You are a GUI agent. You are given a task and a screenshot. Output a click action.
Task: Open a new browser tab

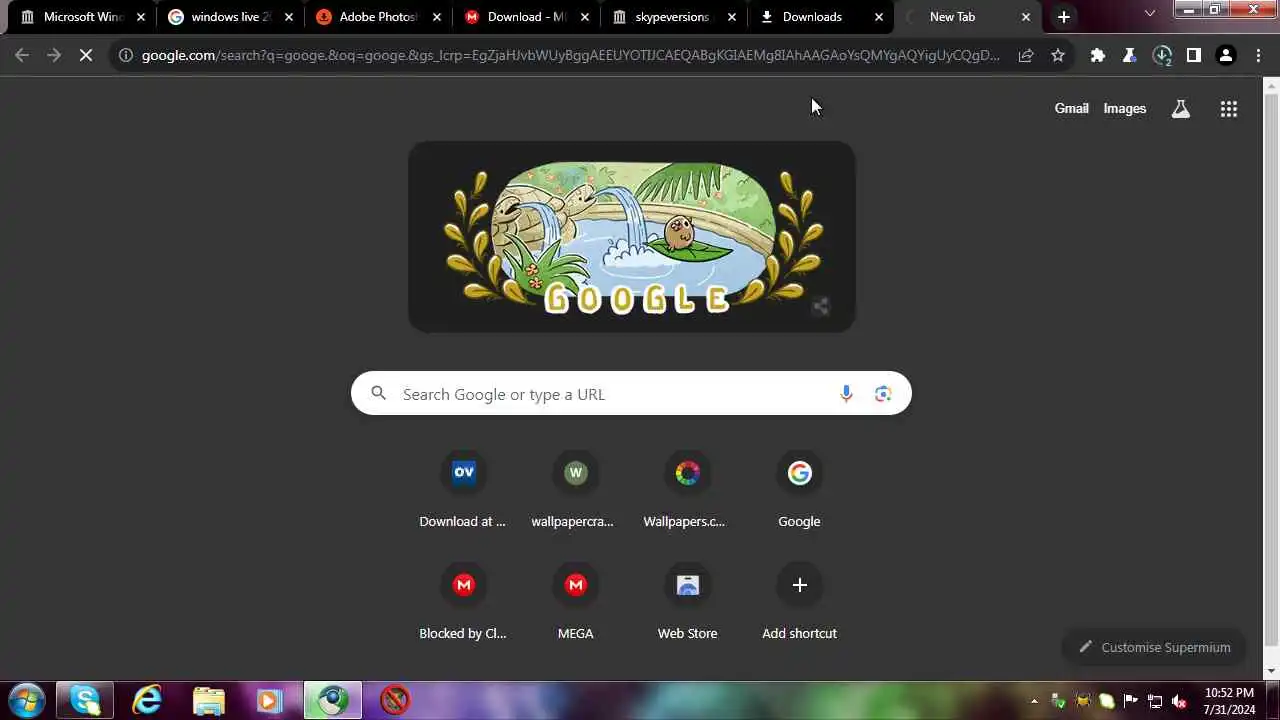[1064, 17]
